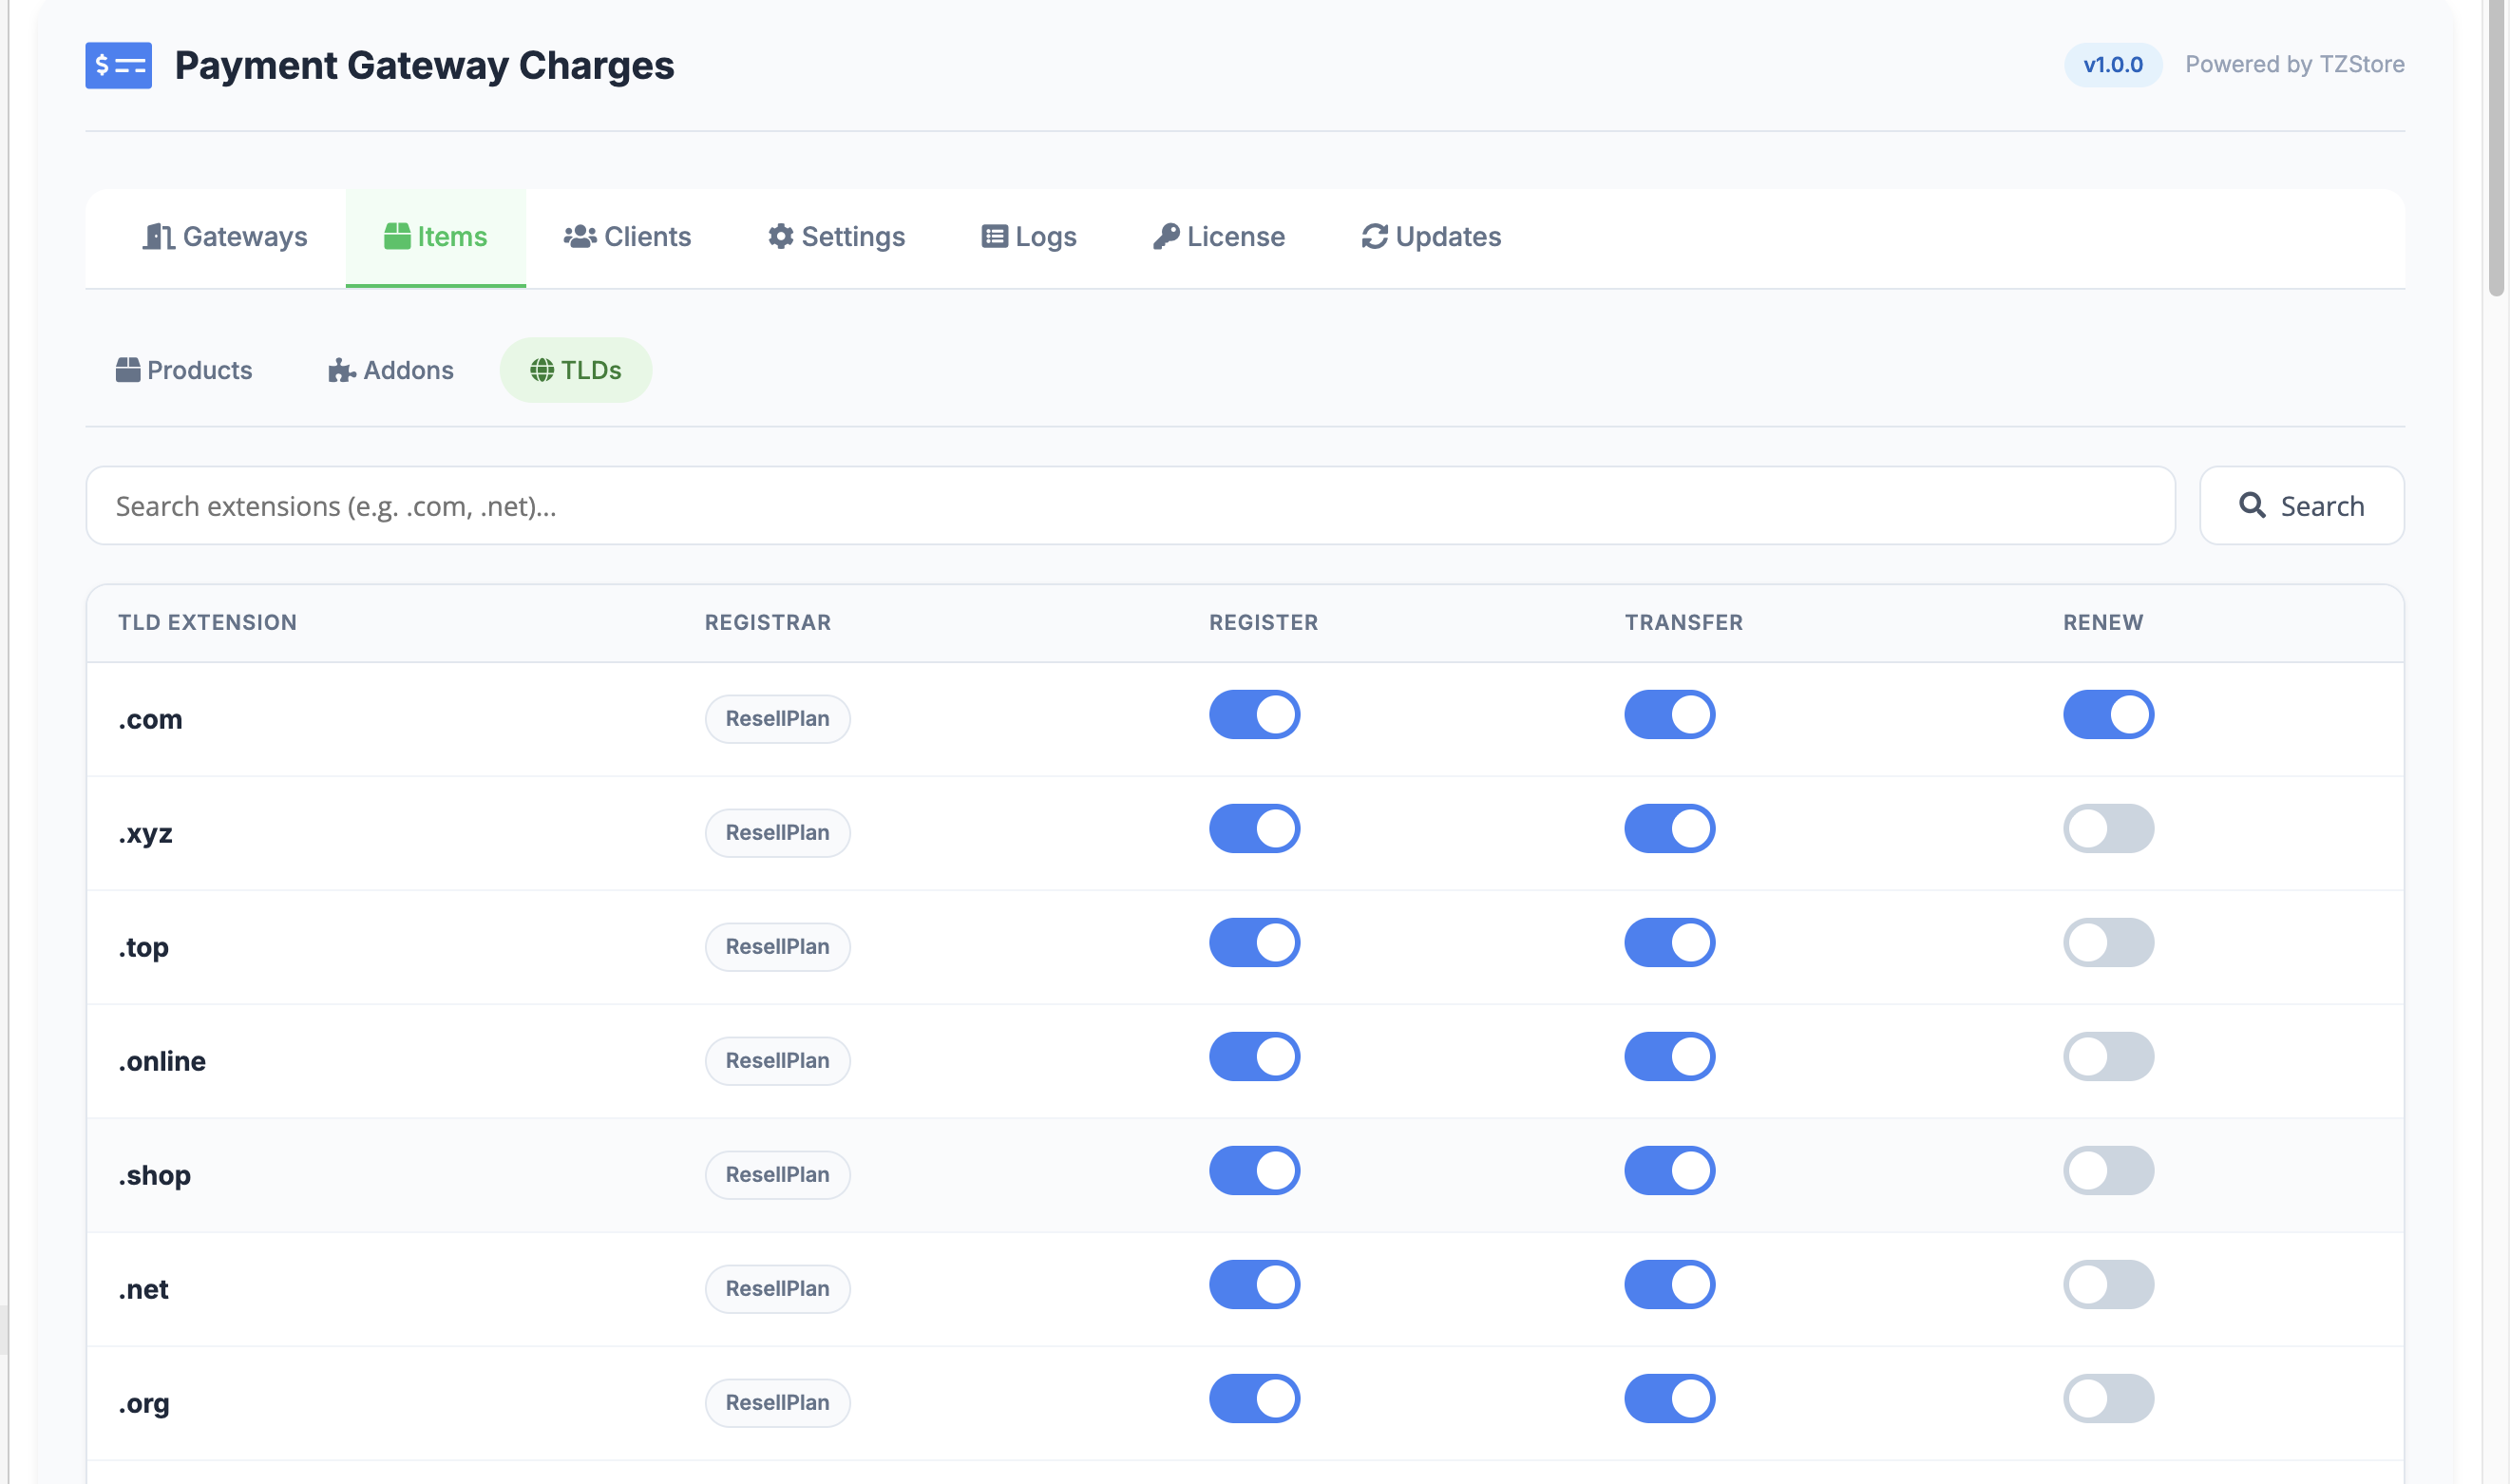Disable Register for the .com extension
The image size is (2510, 1484).
point(1254,714)
